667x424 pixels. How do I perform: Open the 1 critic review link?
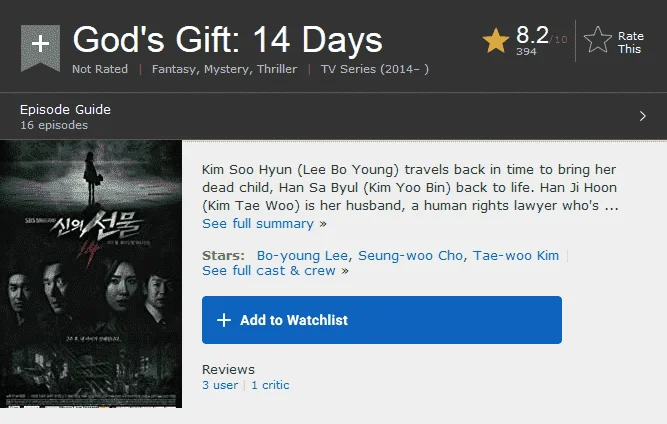(x=270, y=385)
